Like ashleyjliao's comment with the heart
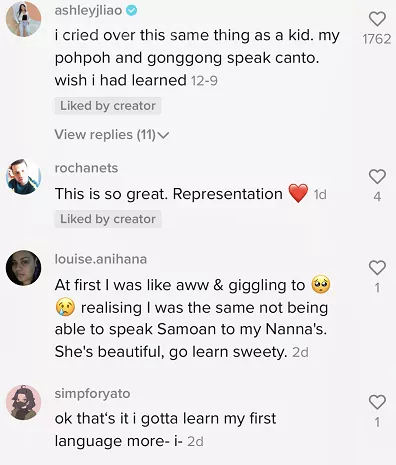Image resolution: width=396 pixels, height=465 pixels. click(377, 19)
